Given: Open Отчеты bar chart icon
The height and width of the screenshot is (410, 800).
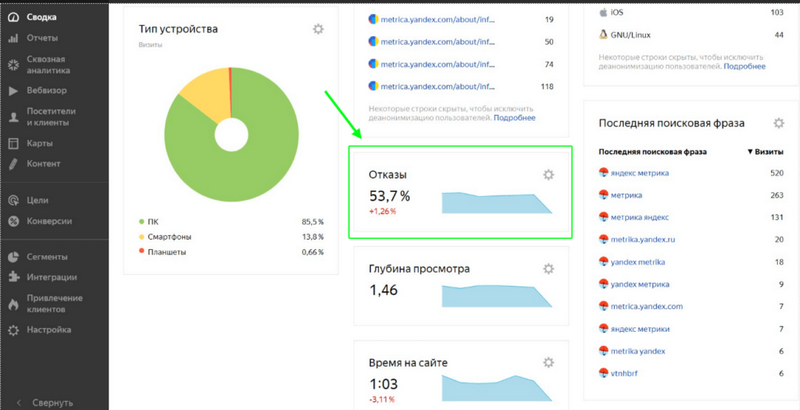Looking at the screenshot, I should pos(14,38).
